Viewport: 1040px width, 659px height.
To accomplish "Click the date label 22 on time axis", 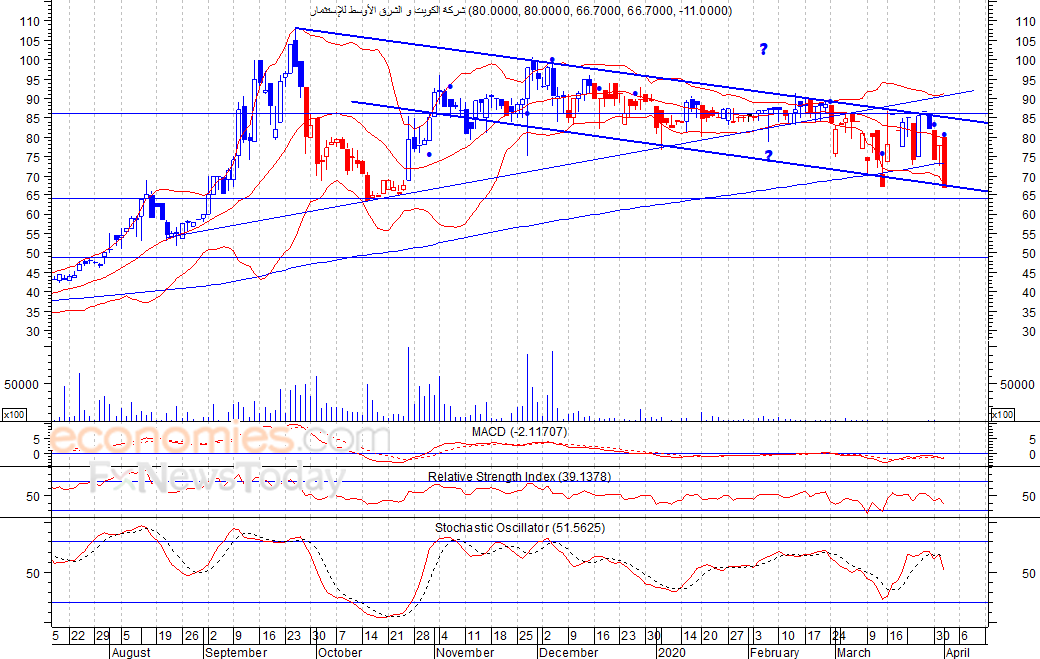I will tap(78, 636).
